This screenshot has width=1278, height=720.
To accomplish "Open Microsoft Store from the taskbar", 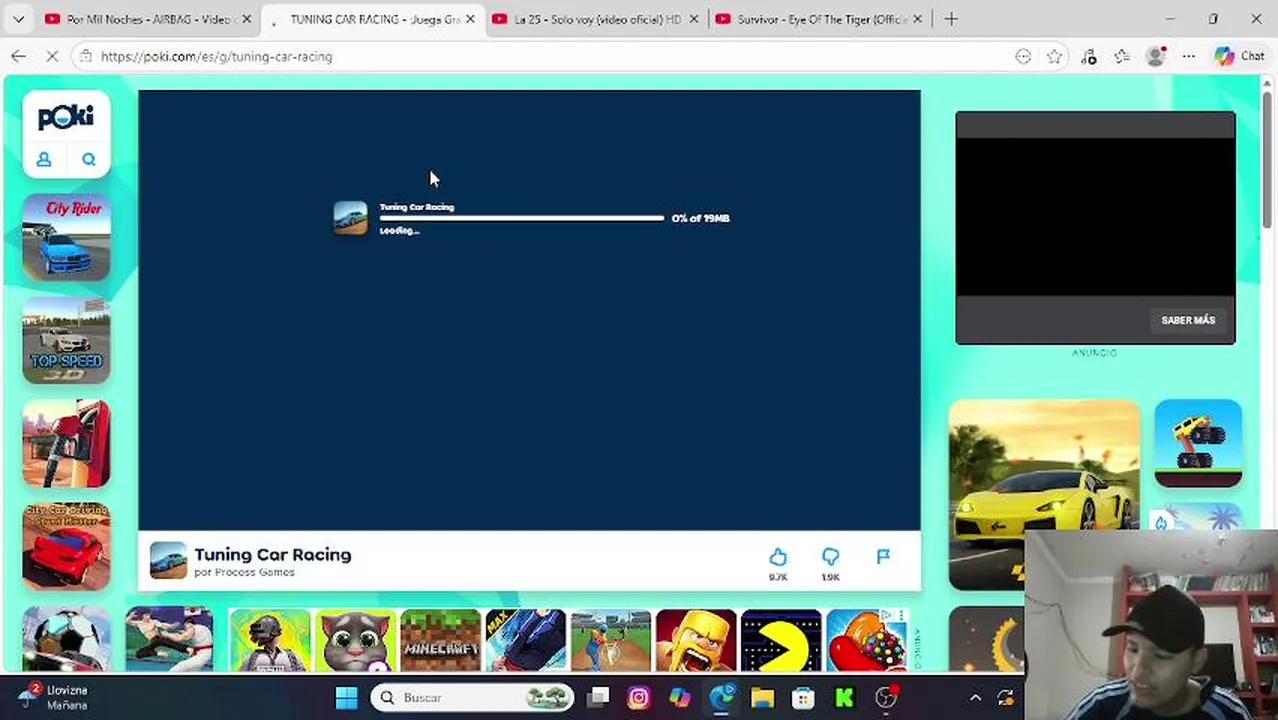I will tap(803, 697).
